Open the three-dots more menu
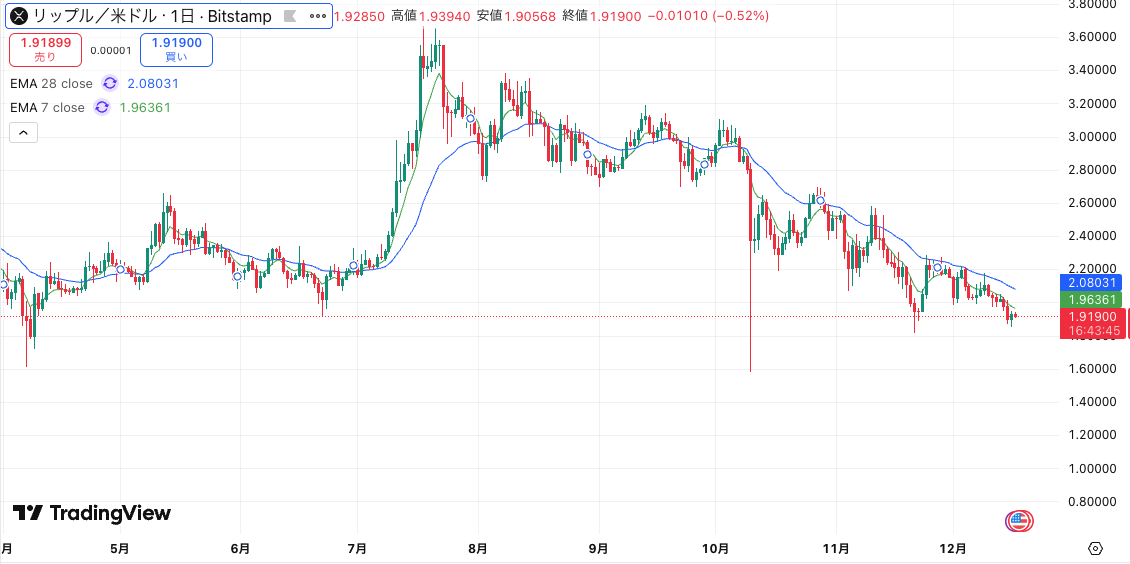 [318, 16]
